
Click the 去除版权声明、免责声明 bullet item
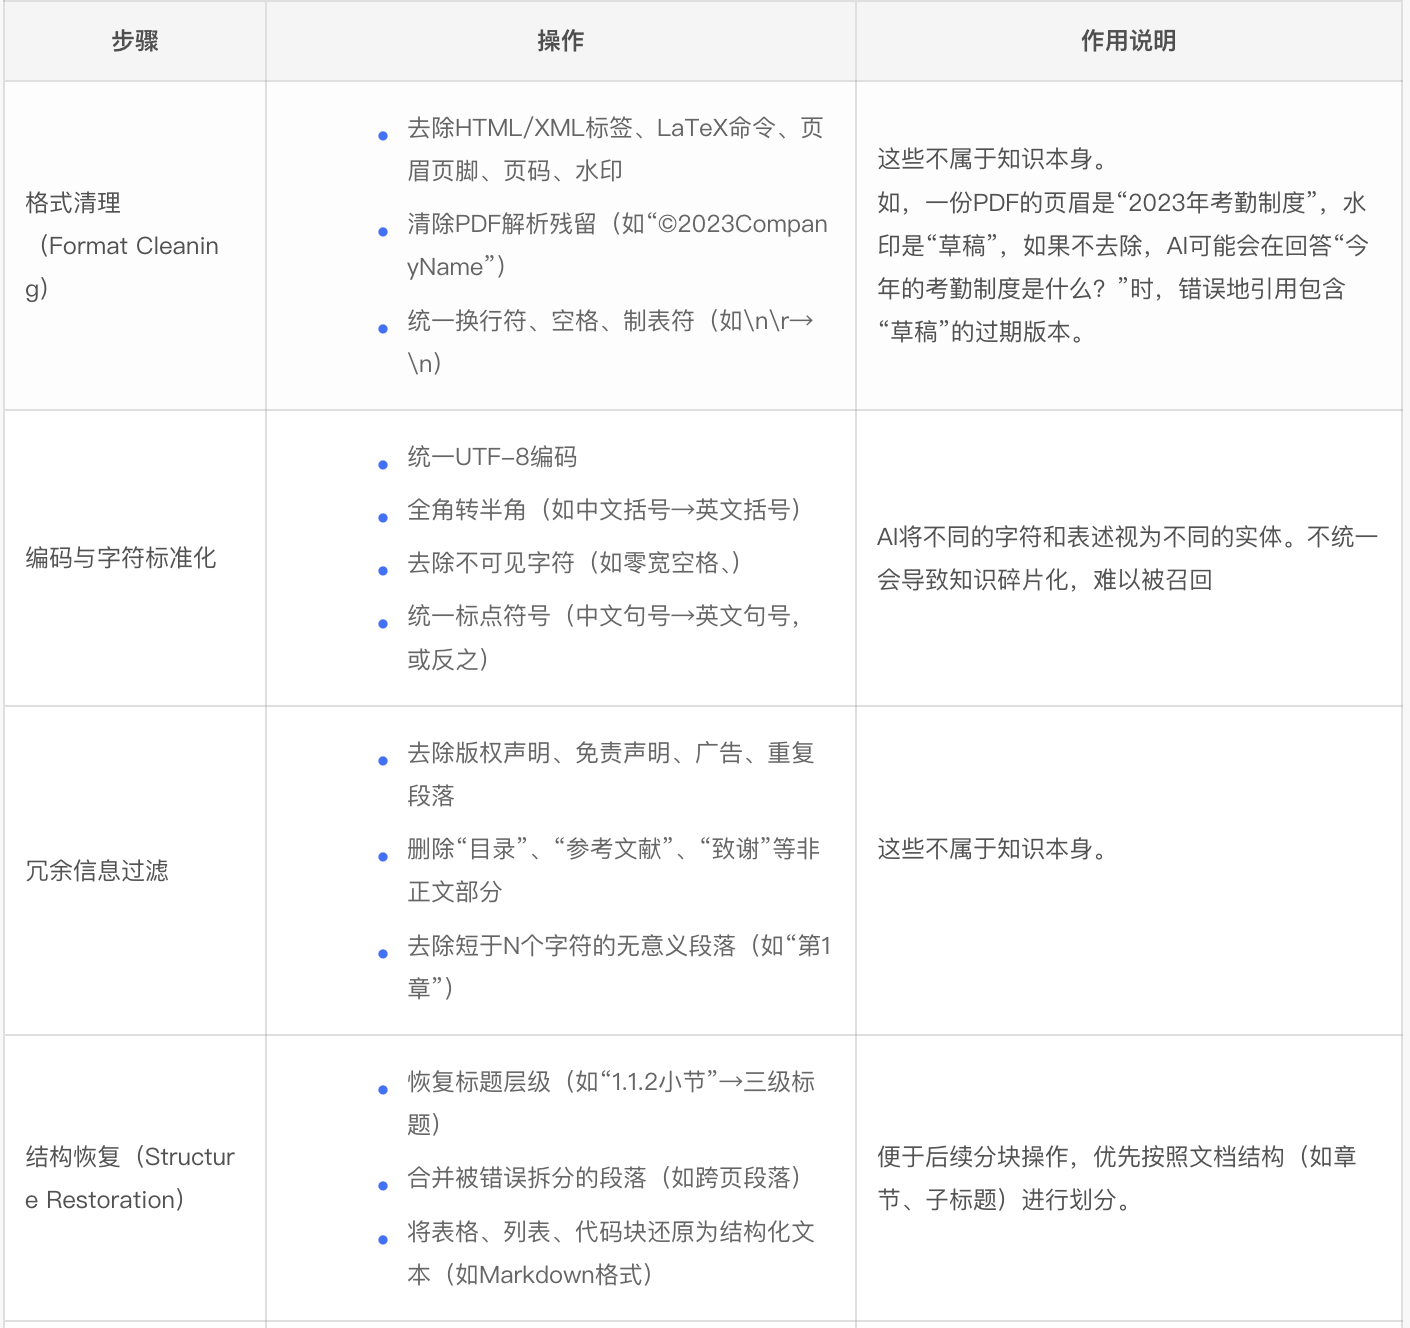click(x=610, y=774)
